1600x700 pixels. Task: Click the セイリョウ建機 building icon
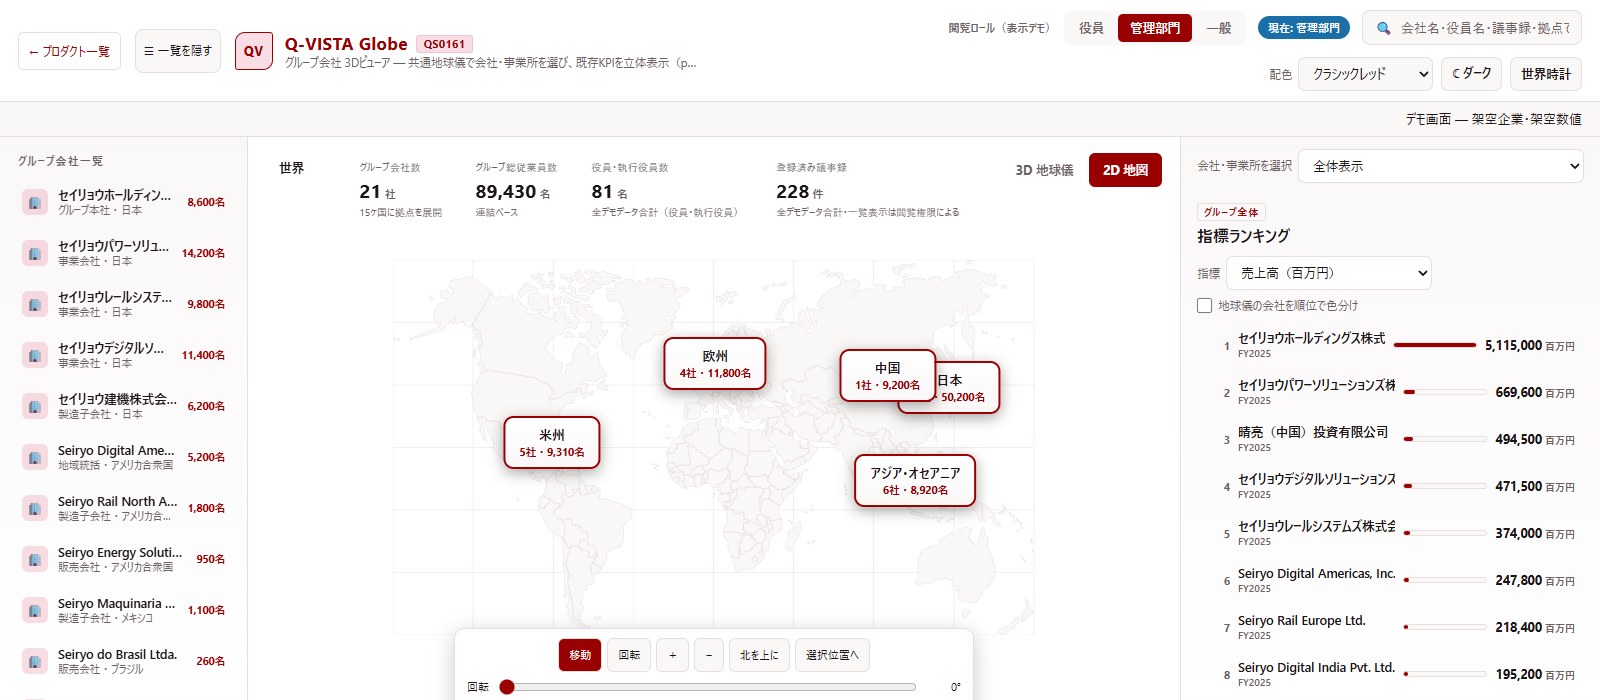coord(35,406)
